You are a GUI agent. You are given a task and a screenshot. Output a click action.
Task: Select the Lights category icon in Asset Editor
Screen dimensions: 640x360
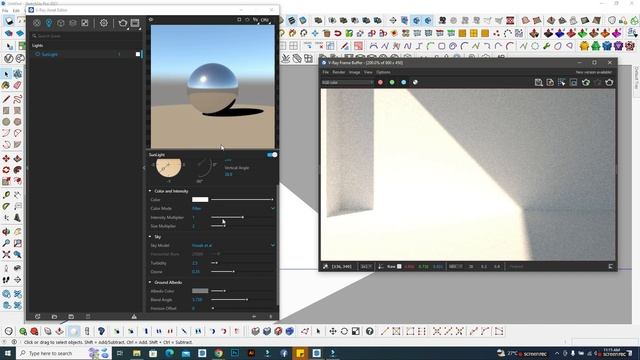pyautogui.click(x=49, y=23)
